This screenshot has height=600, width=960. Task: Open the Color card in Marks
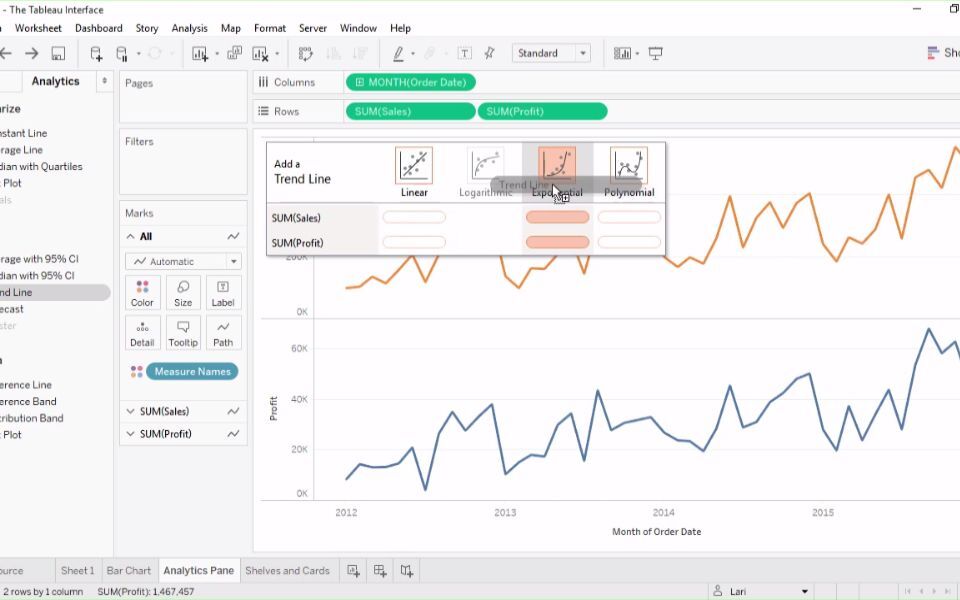(x=142, y=293)
